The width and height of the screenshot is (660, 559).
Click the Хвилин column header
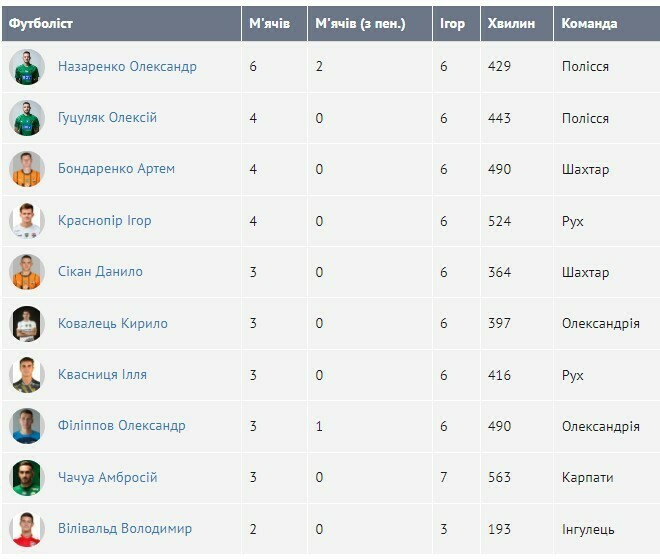click(511, 23)
